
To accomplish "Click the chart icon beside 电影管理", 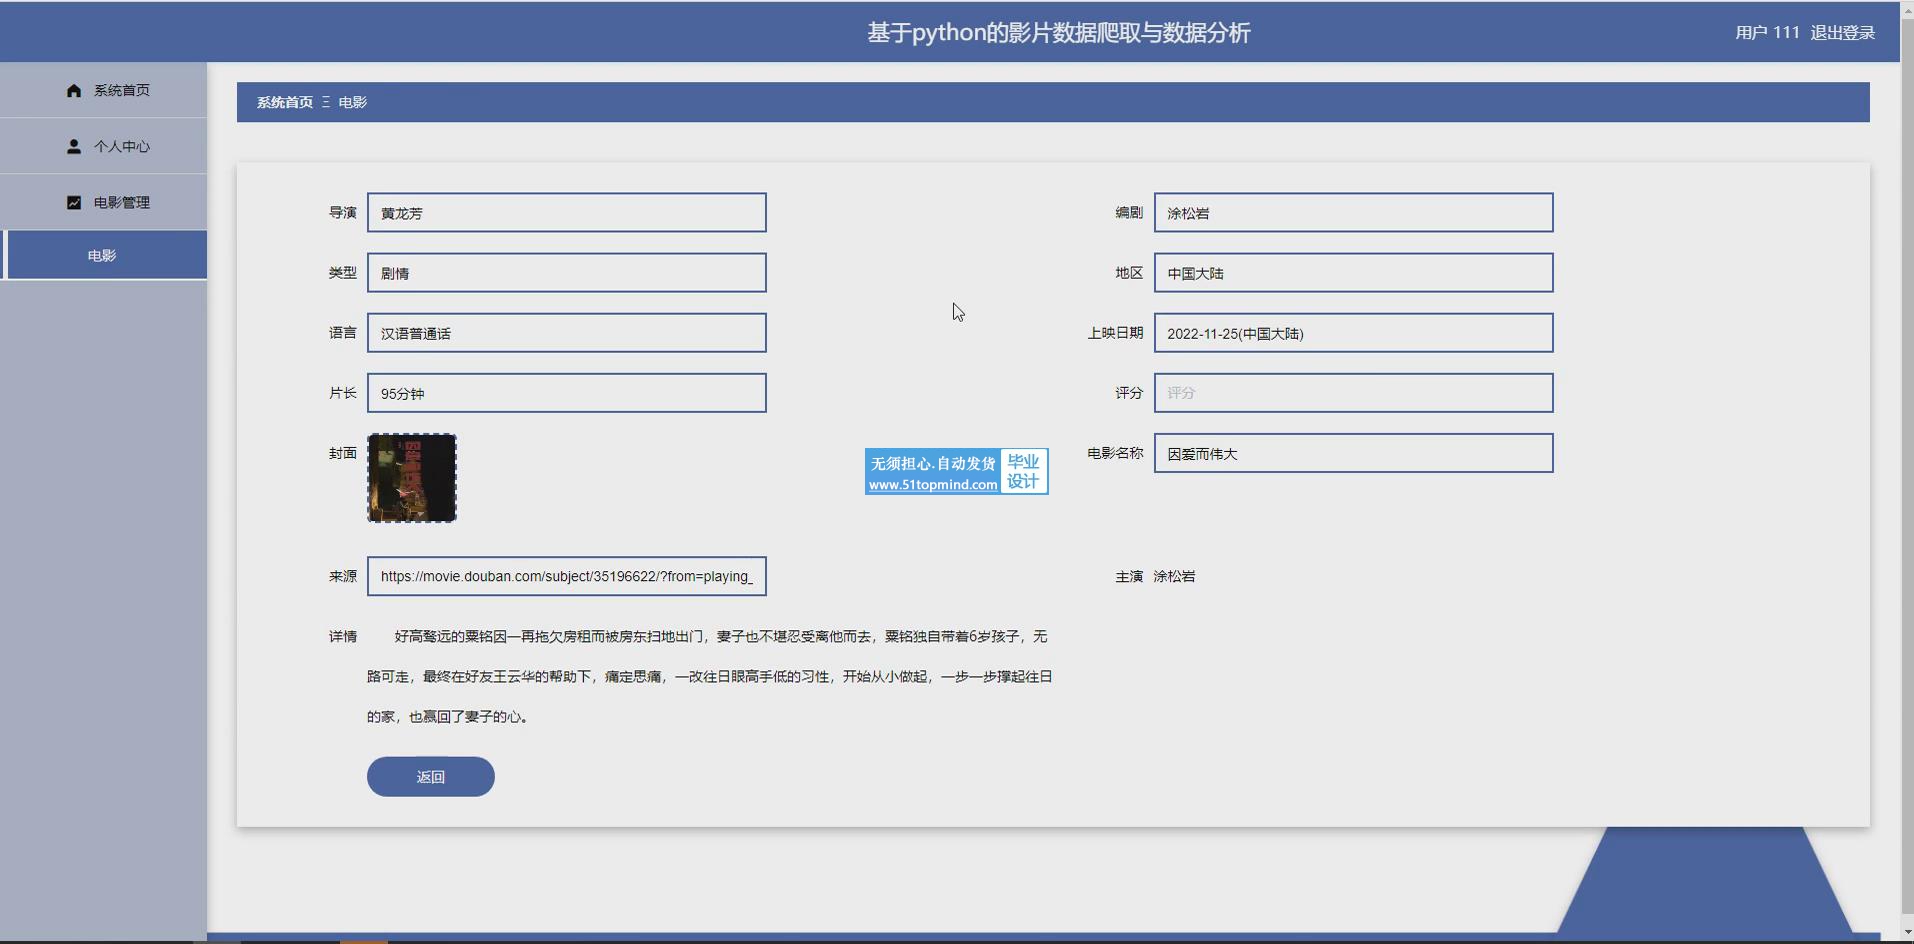I will [x=74, y=202].
